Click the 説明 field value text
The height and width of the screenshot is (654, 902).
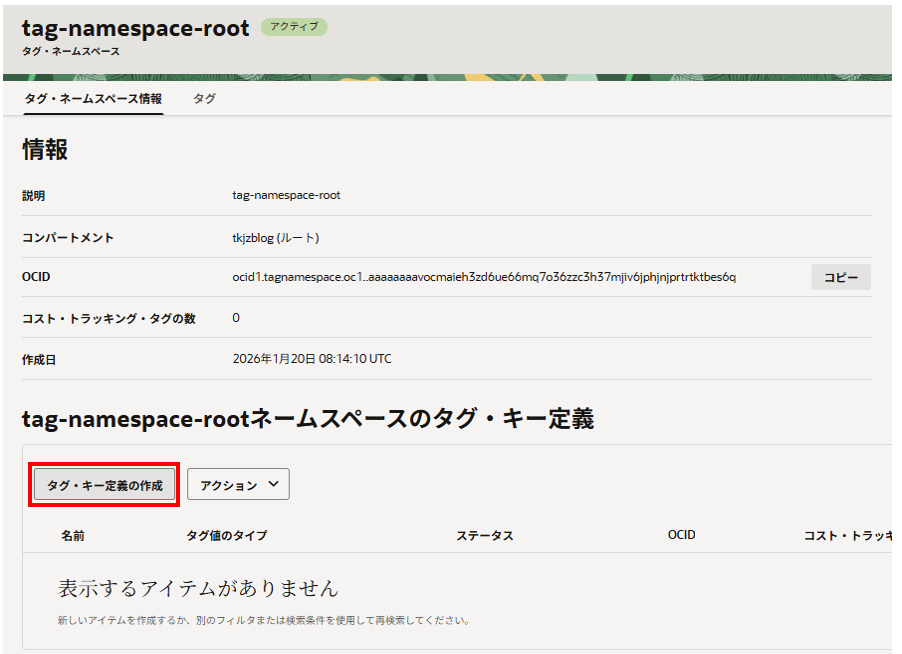287,195
